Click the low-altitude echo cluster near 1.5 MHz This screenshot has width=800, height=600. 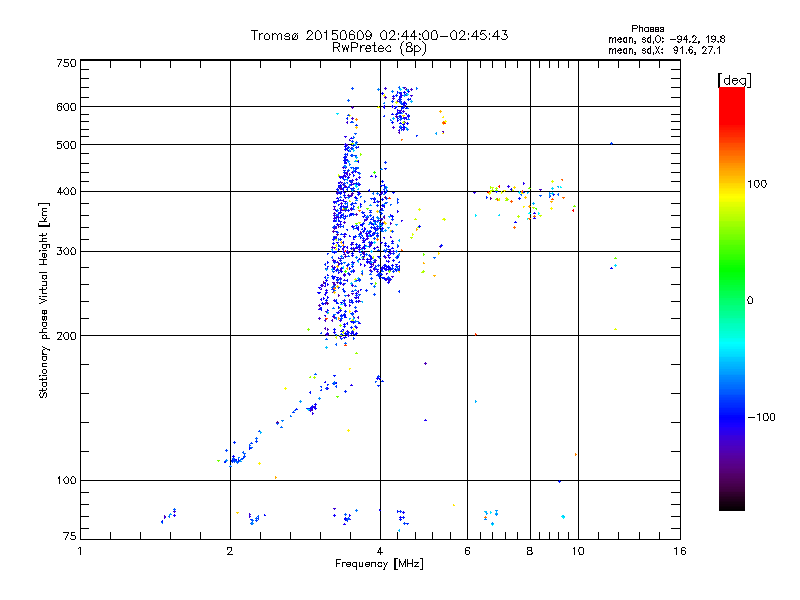point(169,515)
